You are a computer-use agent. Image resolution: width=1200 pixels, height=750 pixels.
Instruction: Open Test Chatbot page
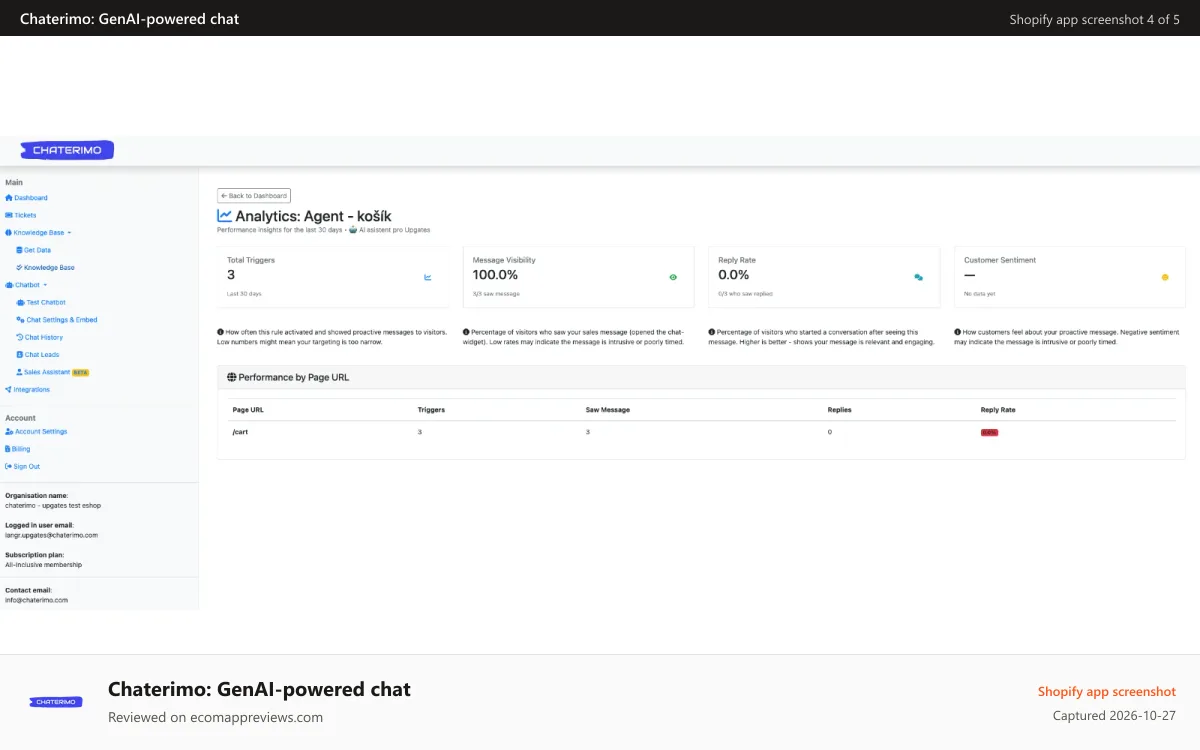(46, 302)
